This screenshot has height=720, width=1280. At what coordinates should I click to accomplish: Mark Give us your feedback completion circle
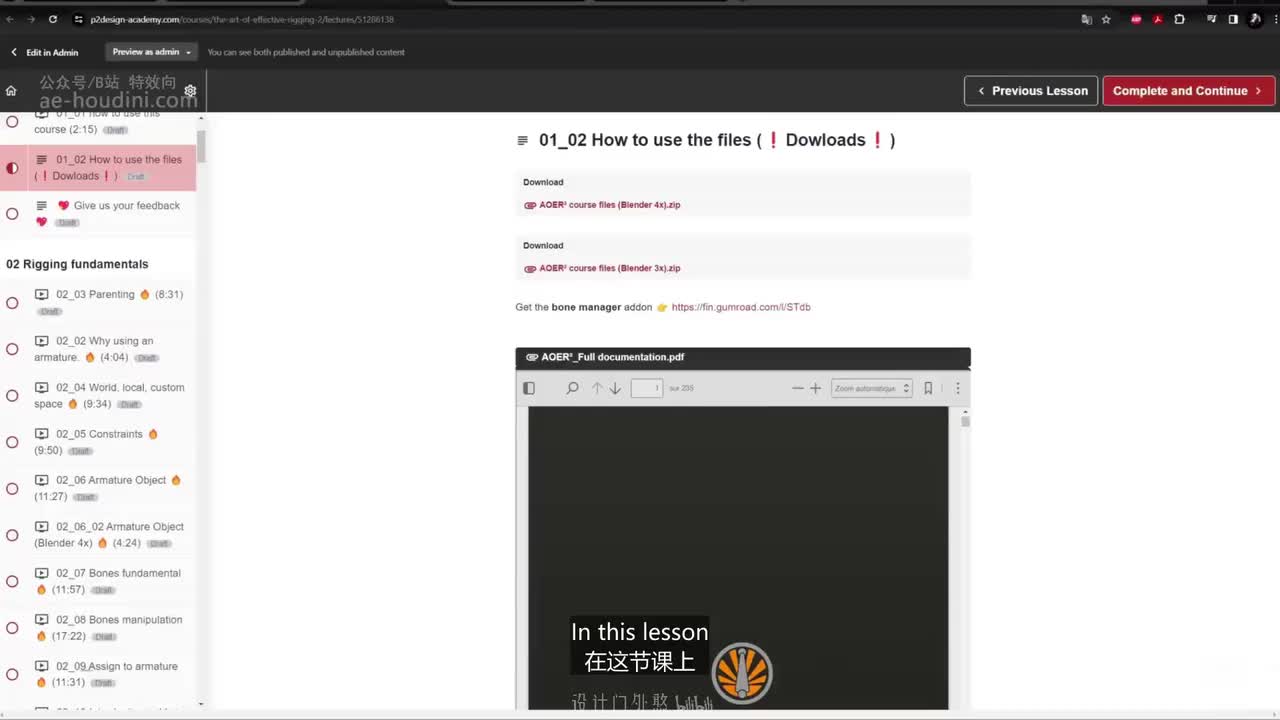[12, 214]
